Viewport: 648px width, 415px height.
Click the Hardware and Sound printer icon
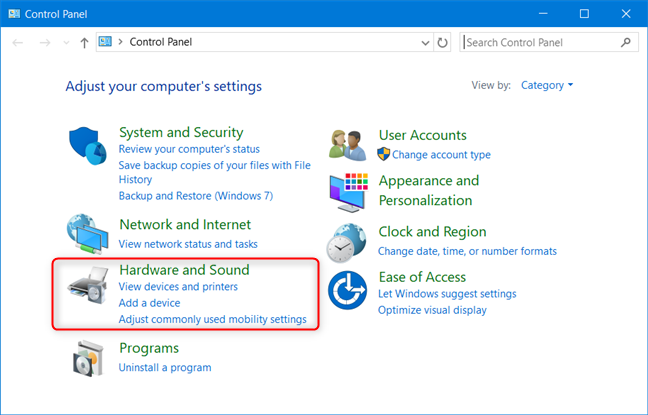coord(88,286)
